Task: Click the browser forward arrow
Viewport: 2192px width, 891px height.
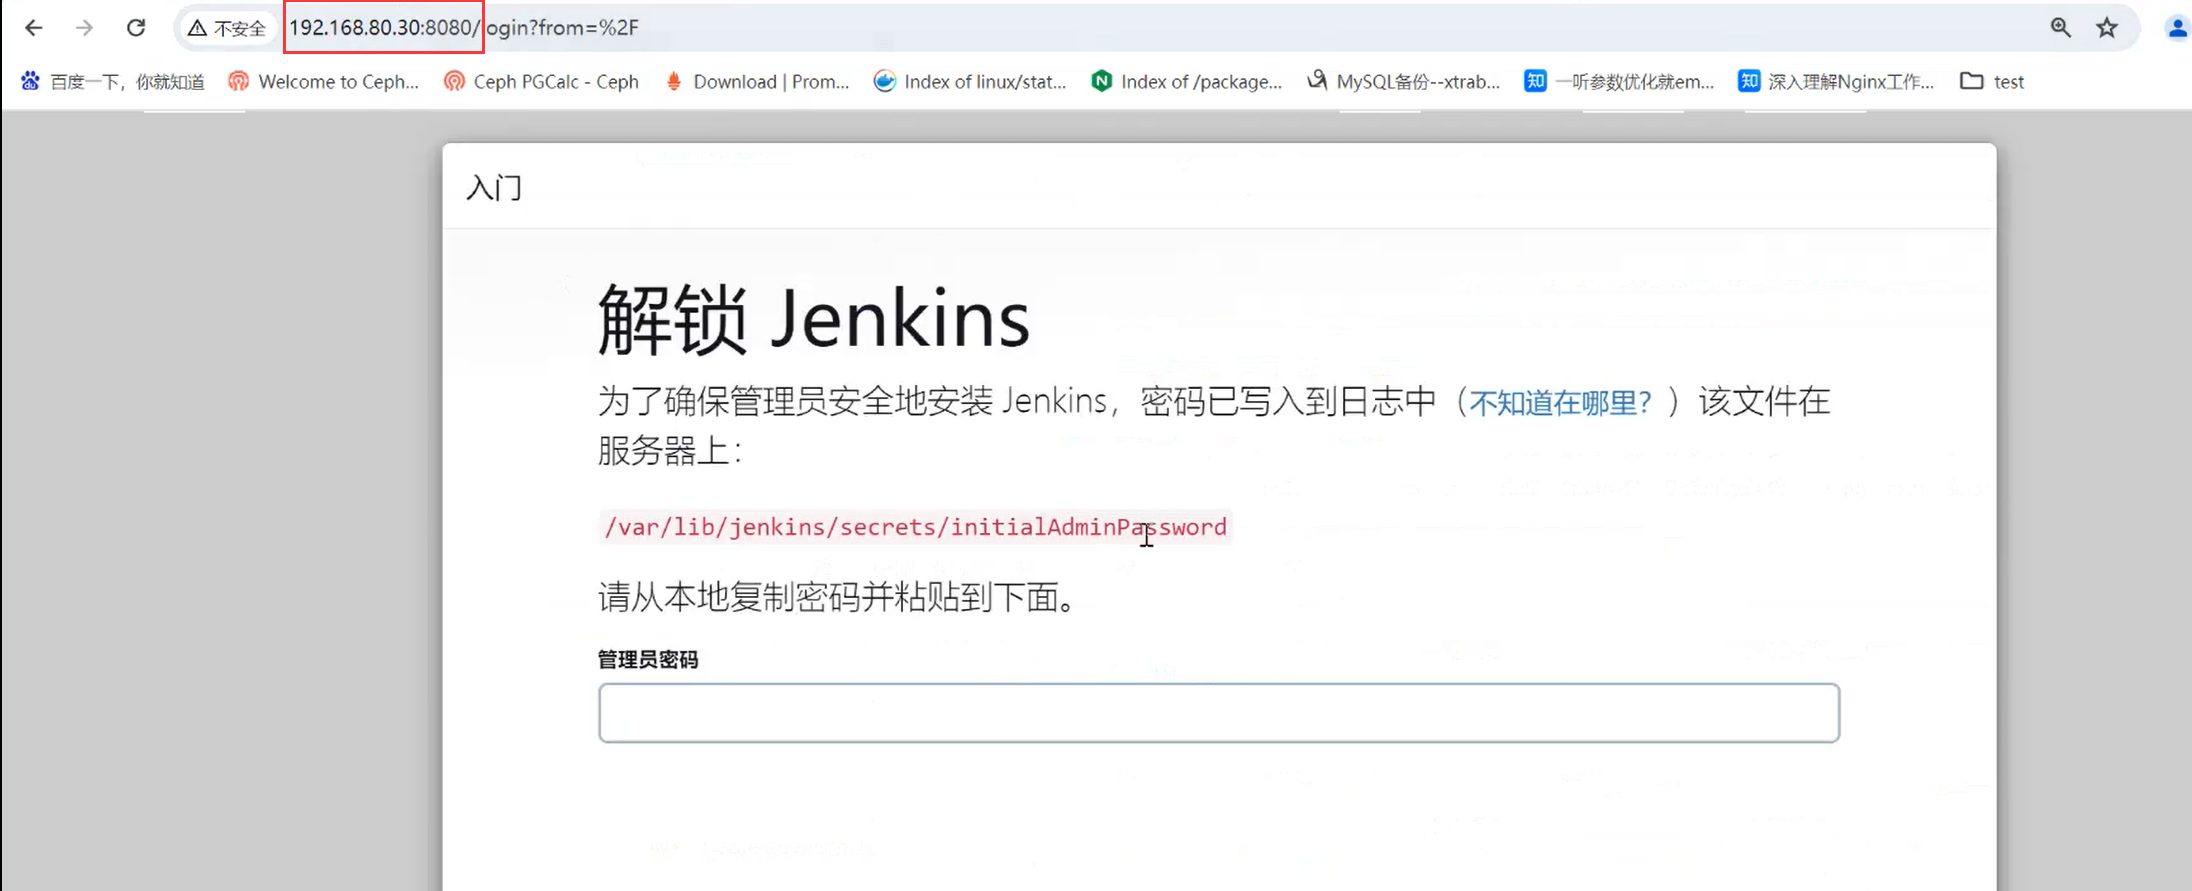Action: pos(85,28)
